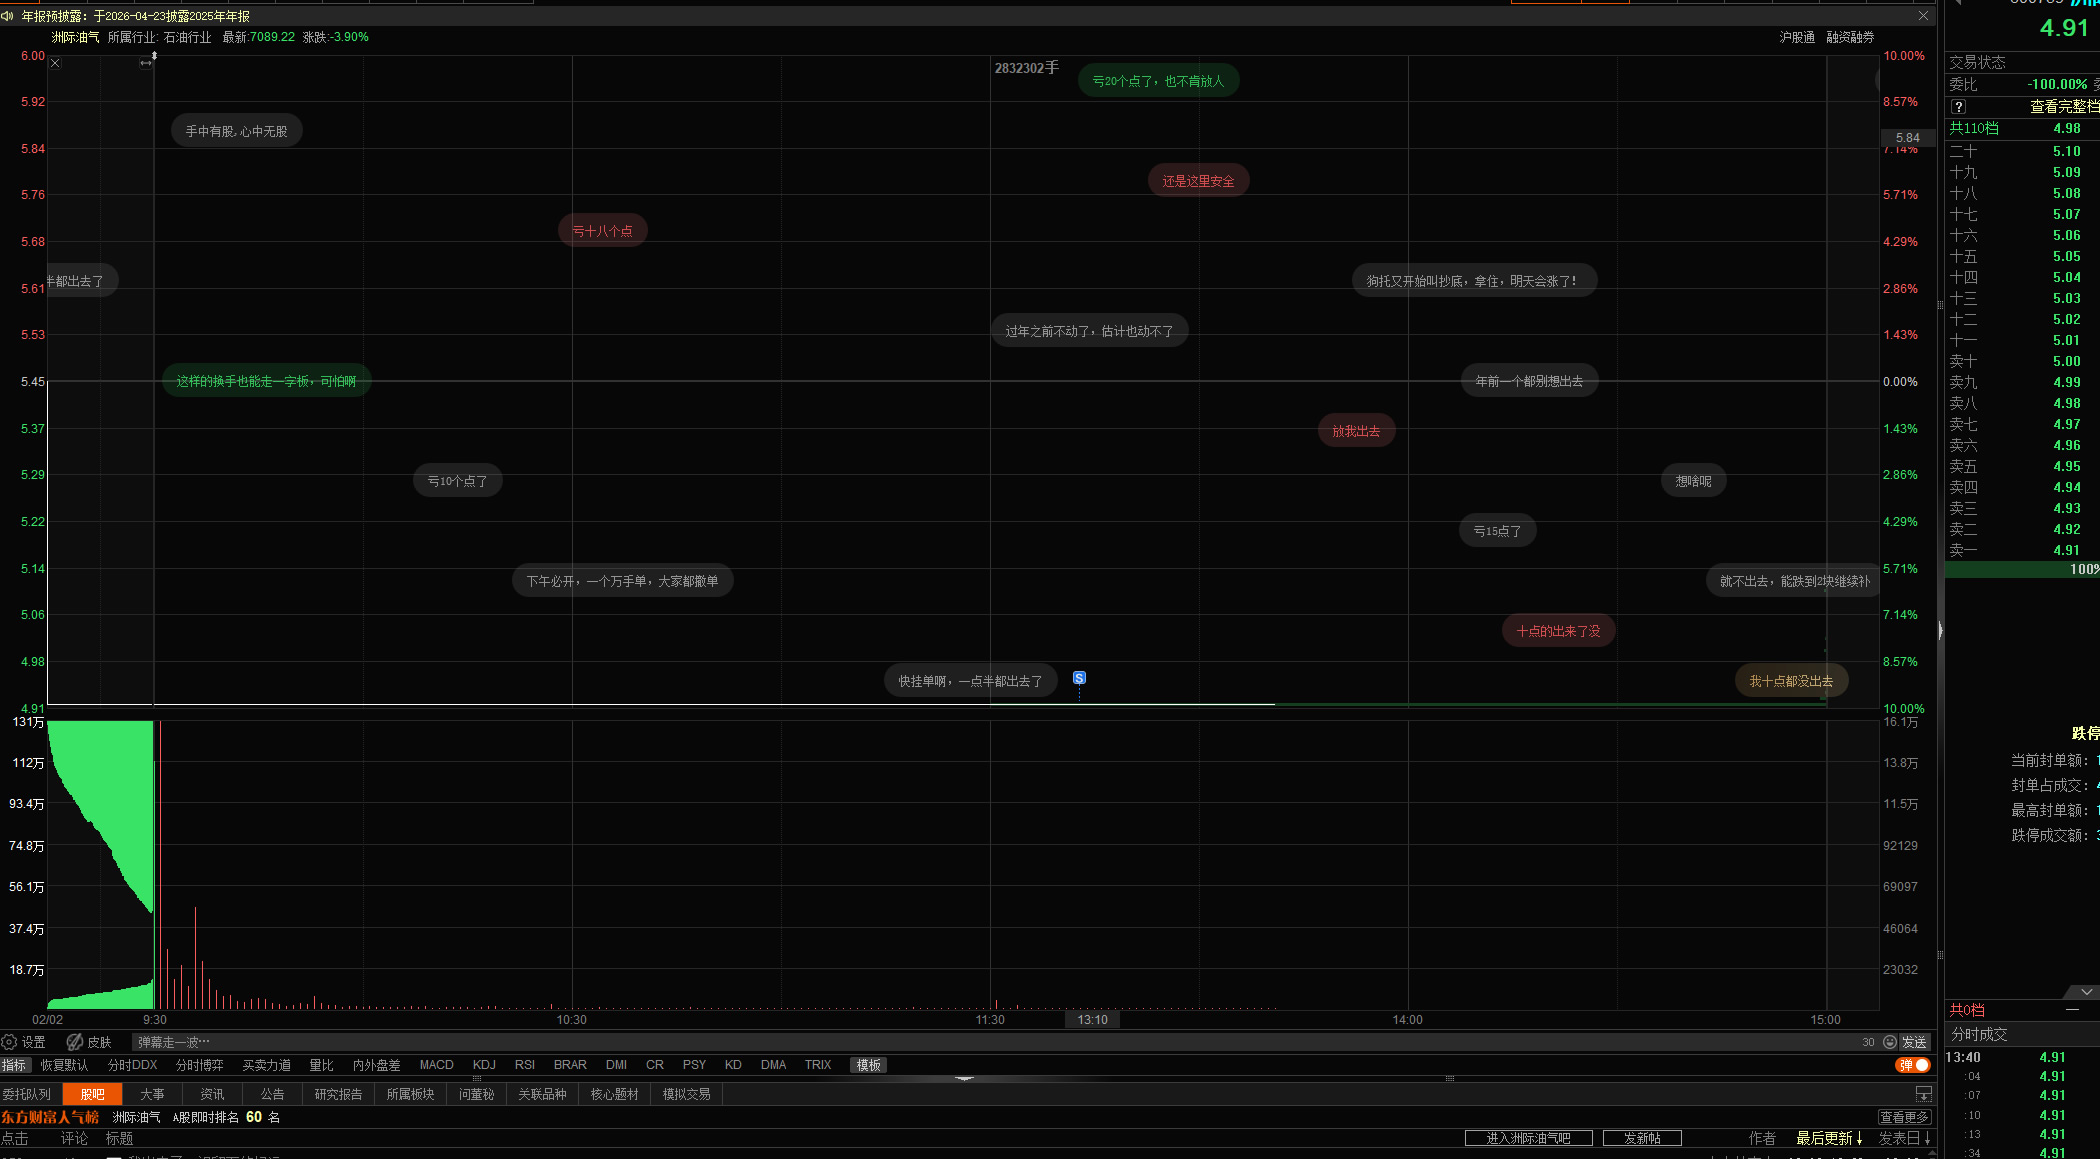Close the small x at chart corner
The height and width of the screenshot is (1159, 2100).
[x=55, y=63]
